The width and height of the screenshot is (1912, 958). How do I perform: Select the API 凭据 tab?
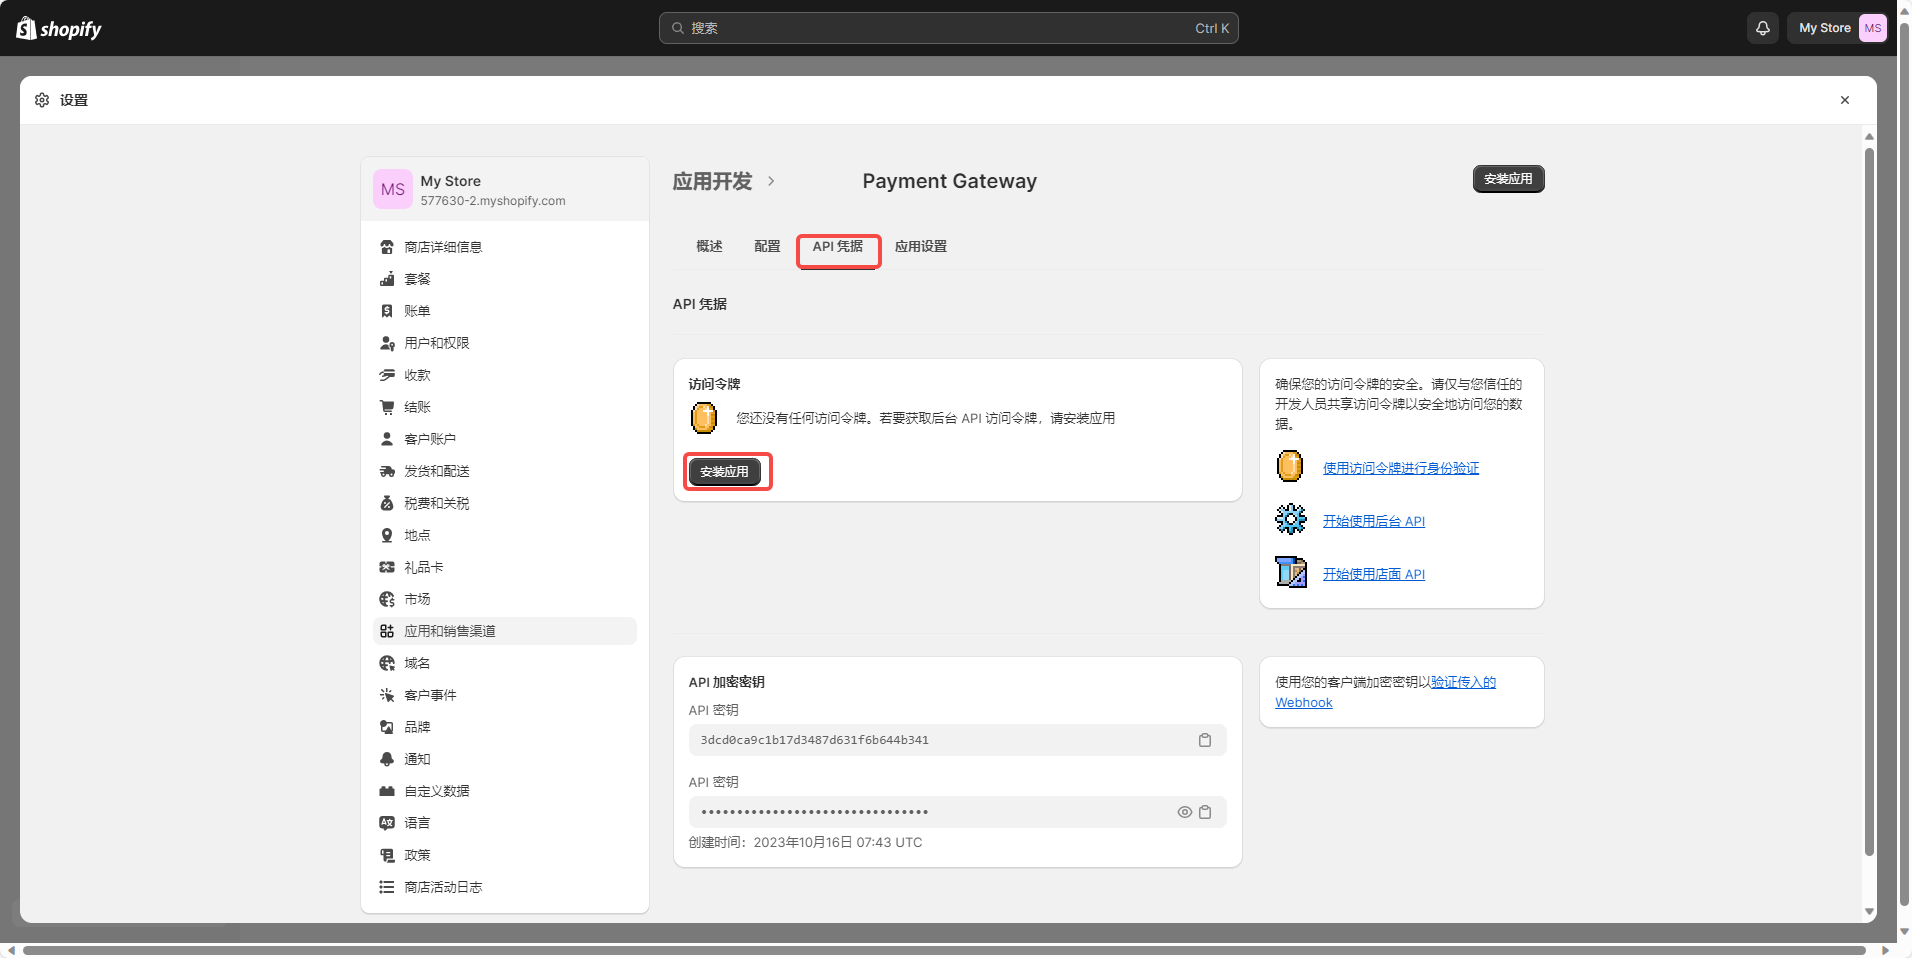click(838, 246)
